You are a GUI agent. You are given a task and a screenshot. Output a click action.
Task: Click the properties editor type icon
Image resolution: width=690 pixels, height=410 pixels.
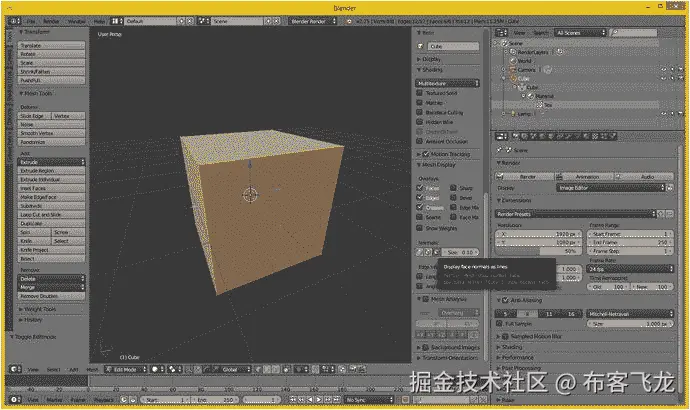point(502,136)
